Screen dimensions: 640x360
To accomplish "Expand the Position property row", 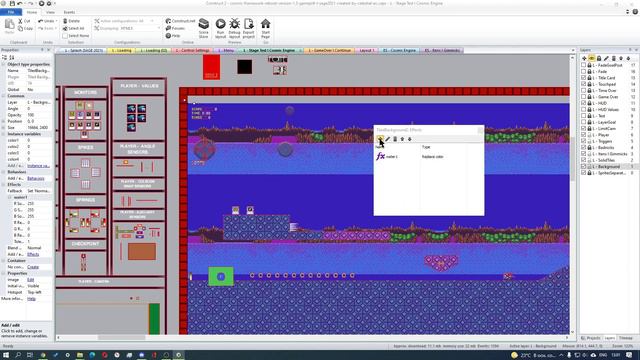I will pos(4,121).
